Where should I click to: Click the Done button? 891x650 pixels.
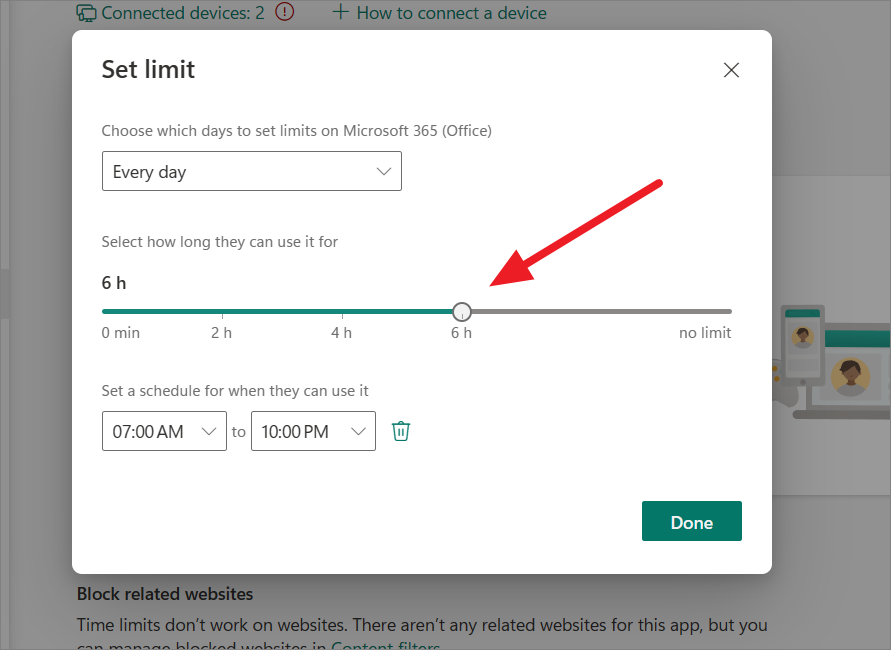[692, 521]
